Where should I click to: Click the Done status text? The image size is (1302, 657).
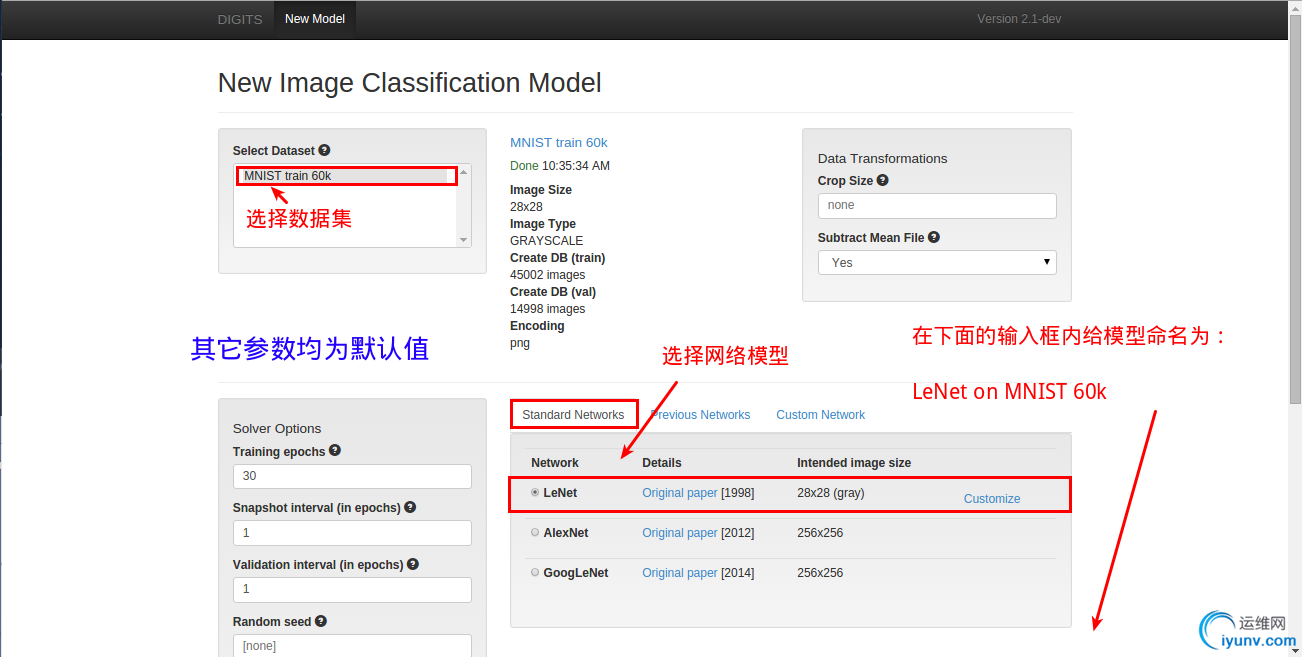tap(524, 166)
